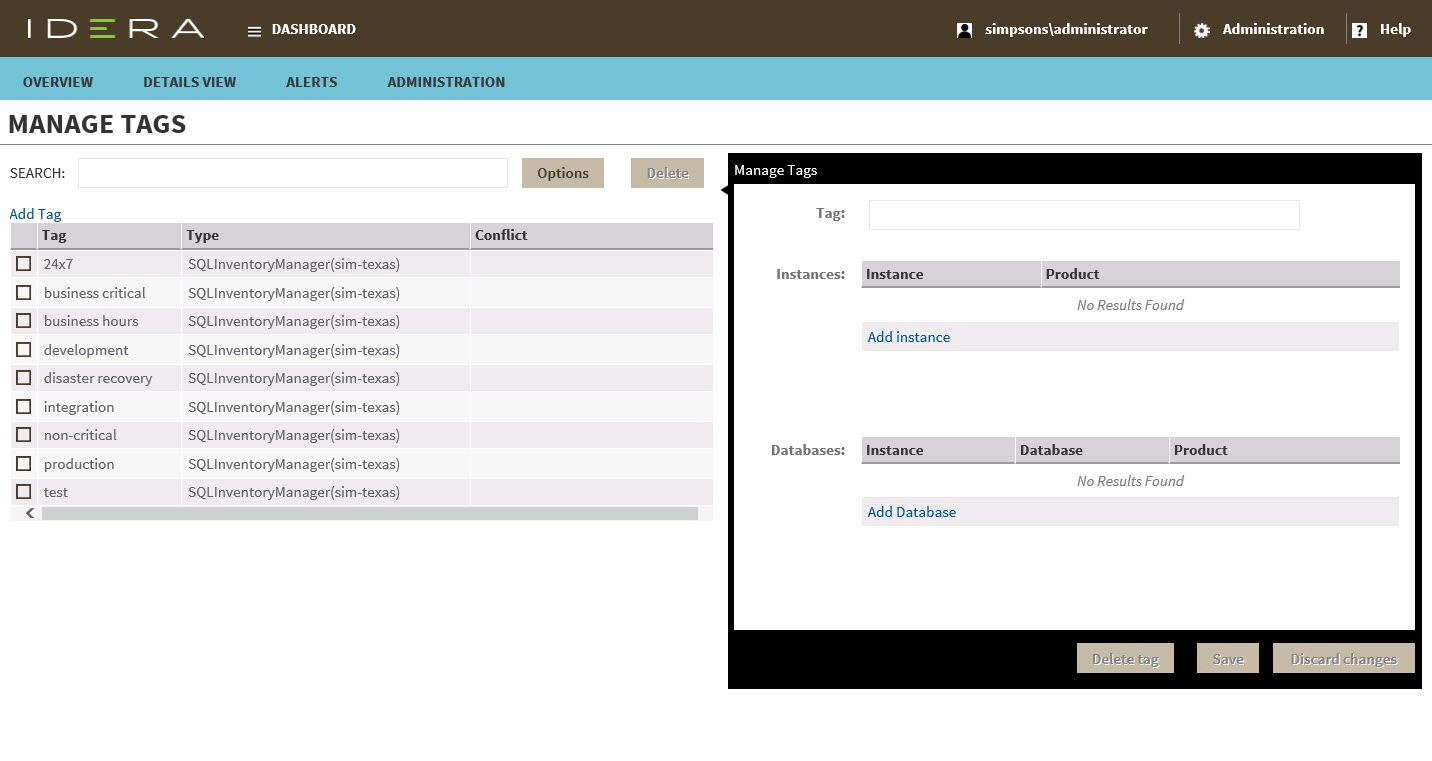
Task: Click the Add Database link
Action: coord(911,511)
